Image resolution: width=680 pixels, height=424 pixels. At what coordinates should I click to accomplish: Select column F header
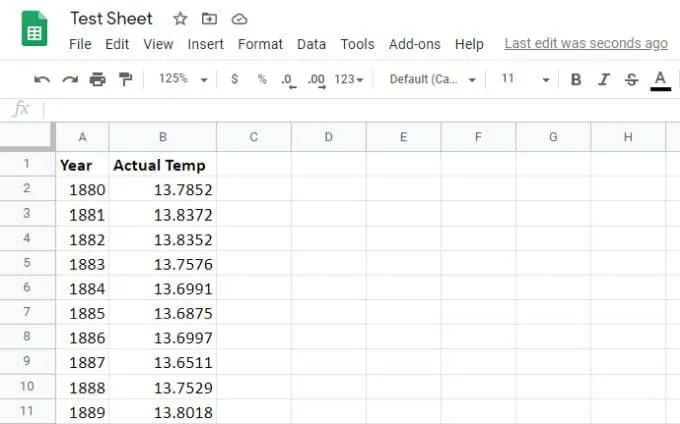click(x=478, y=137)
